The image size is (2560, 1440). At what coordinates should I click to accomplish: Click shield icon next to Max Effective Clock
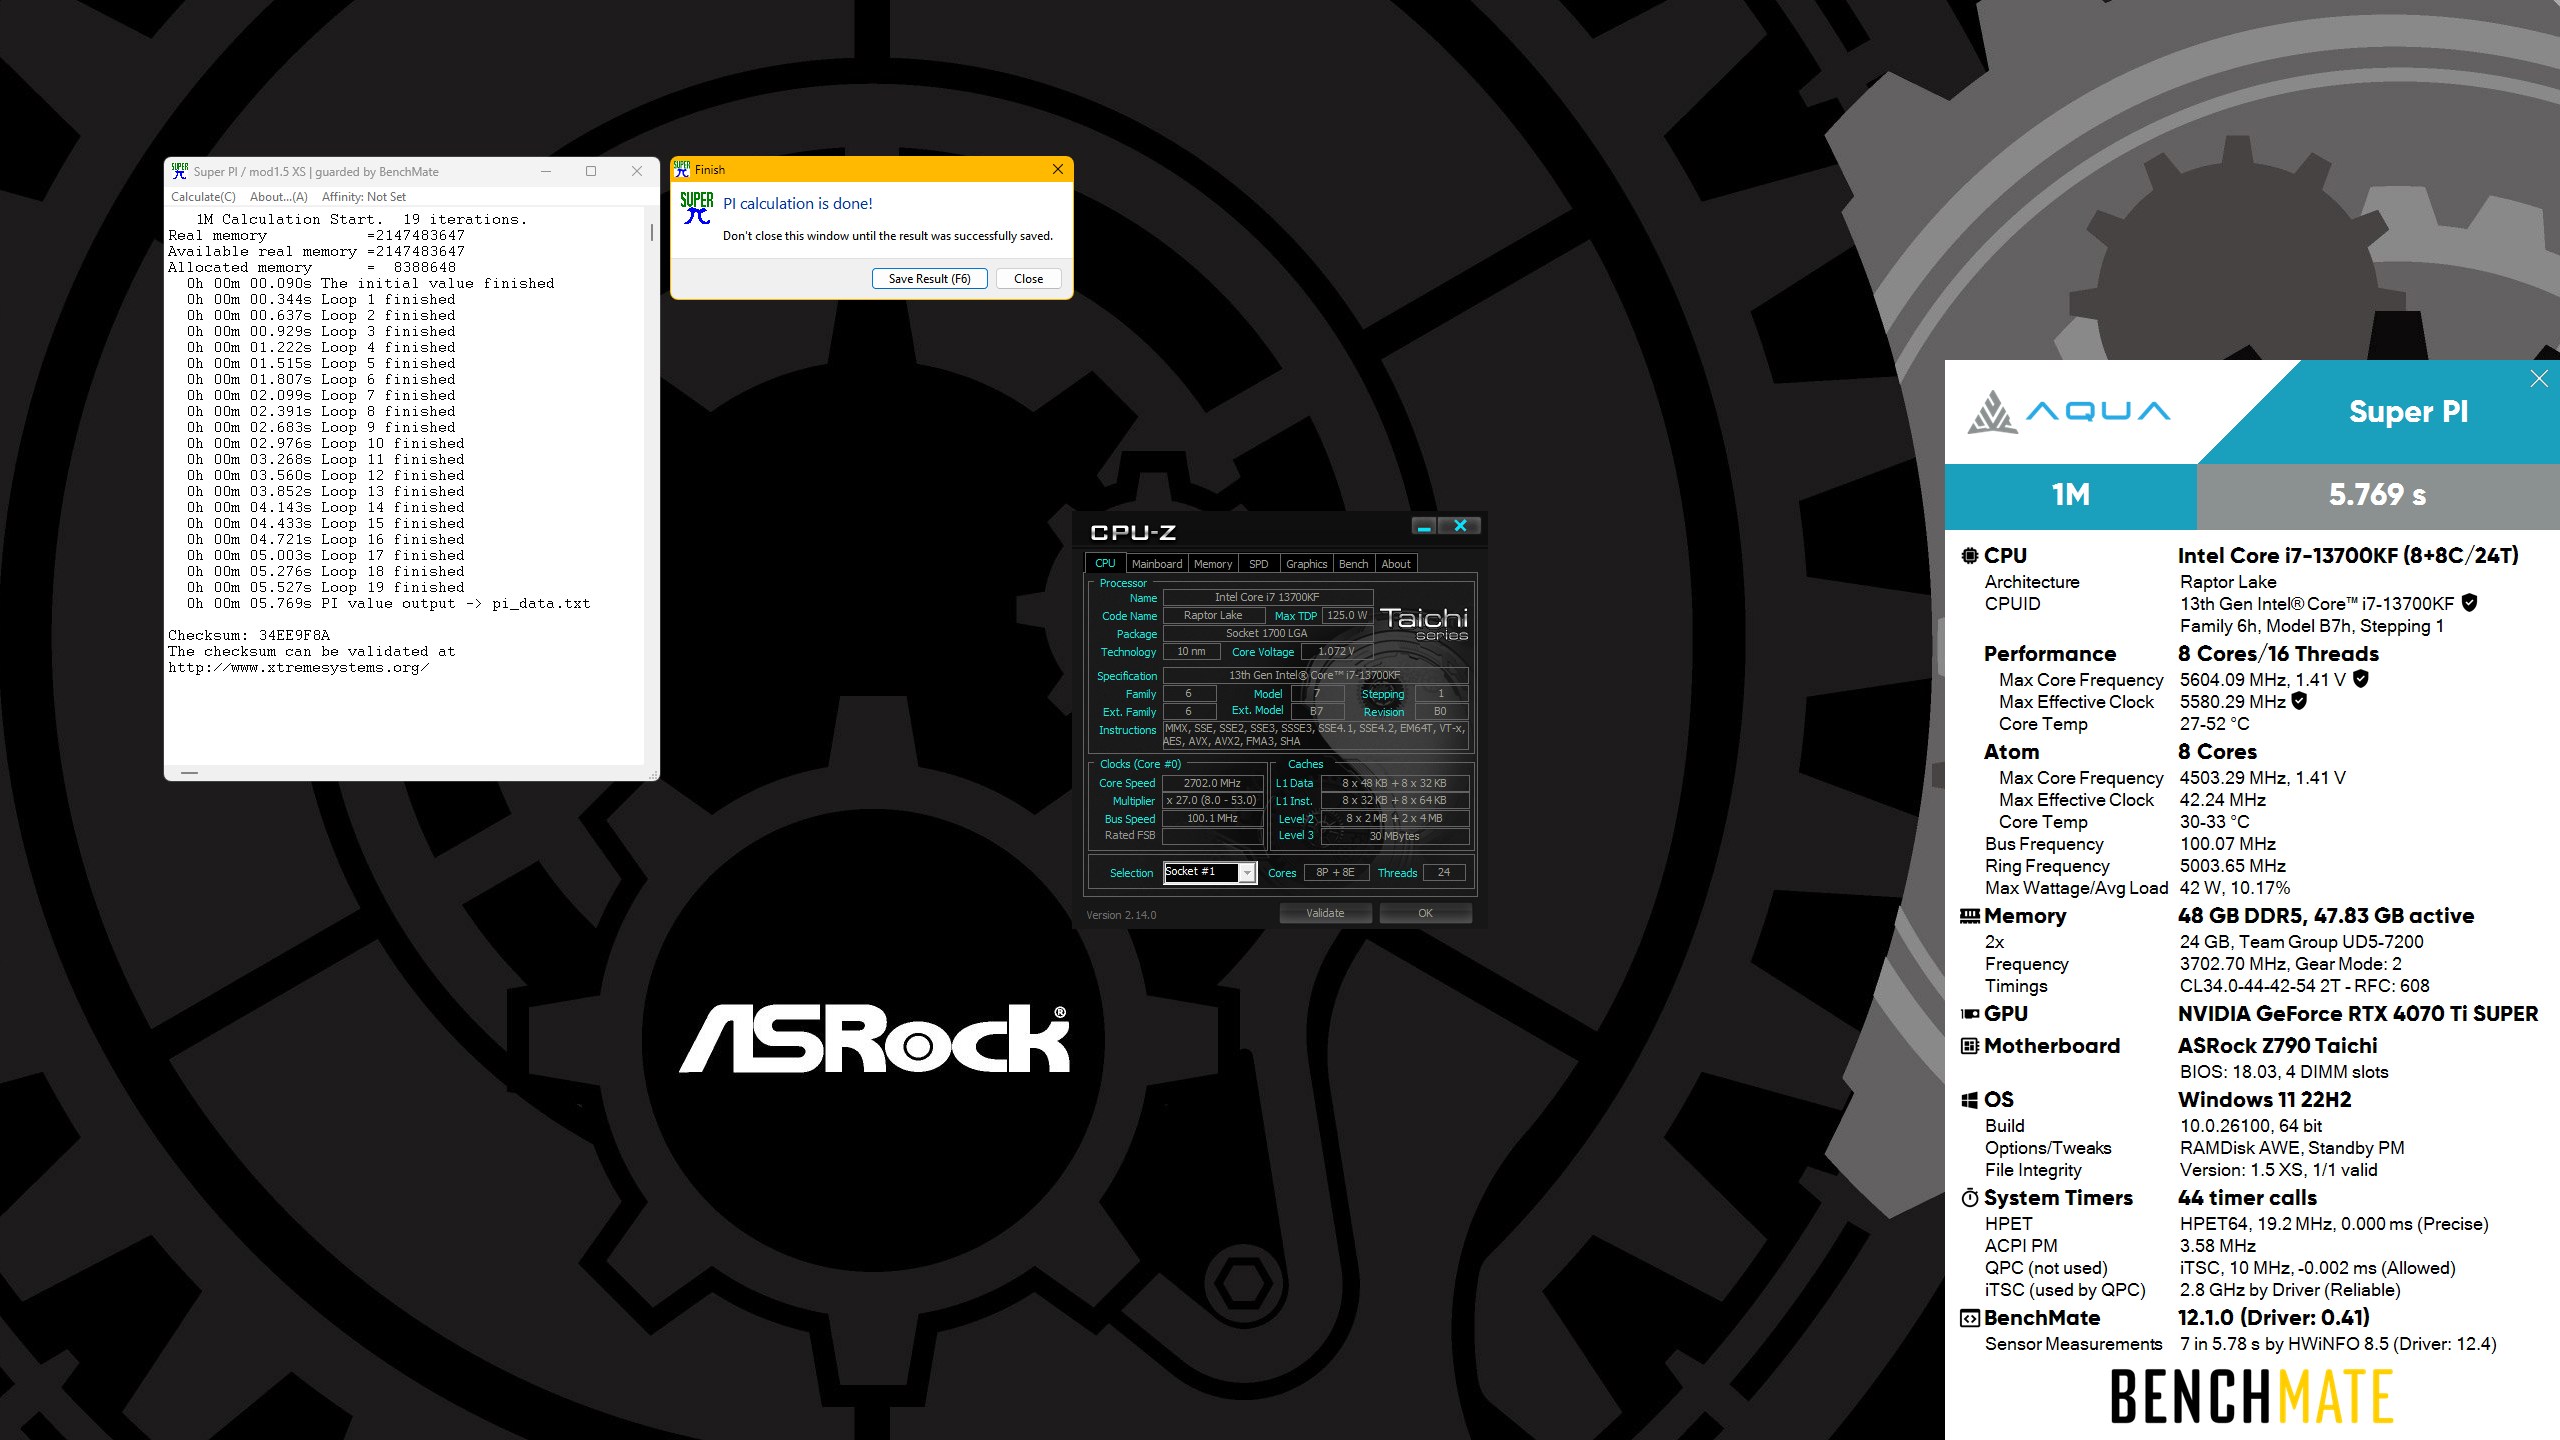[2299, 701]
